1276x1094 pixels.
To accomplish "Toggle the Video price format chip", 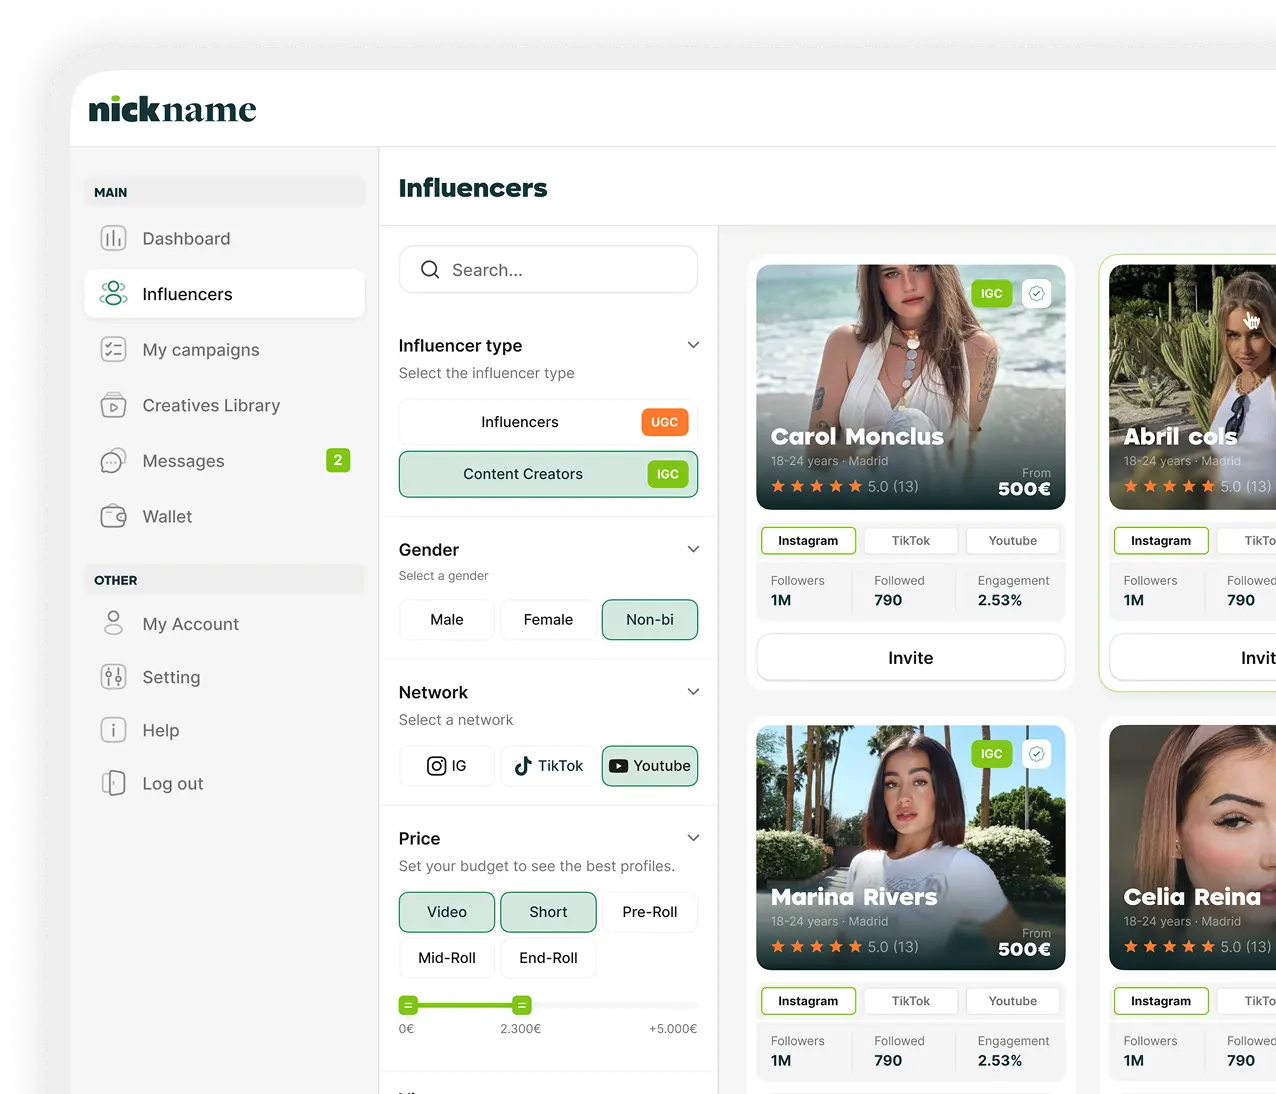I will coord(446,912).
